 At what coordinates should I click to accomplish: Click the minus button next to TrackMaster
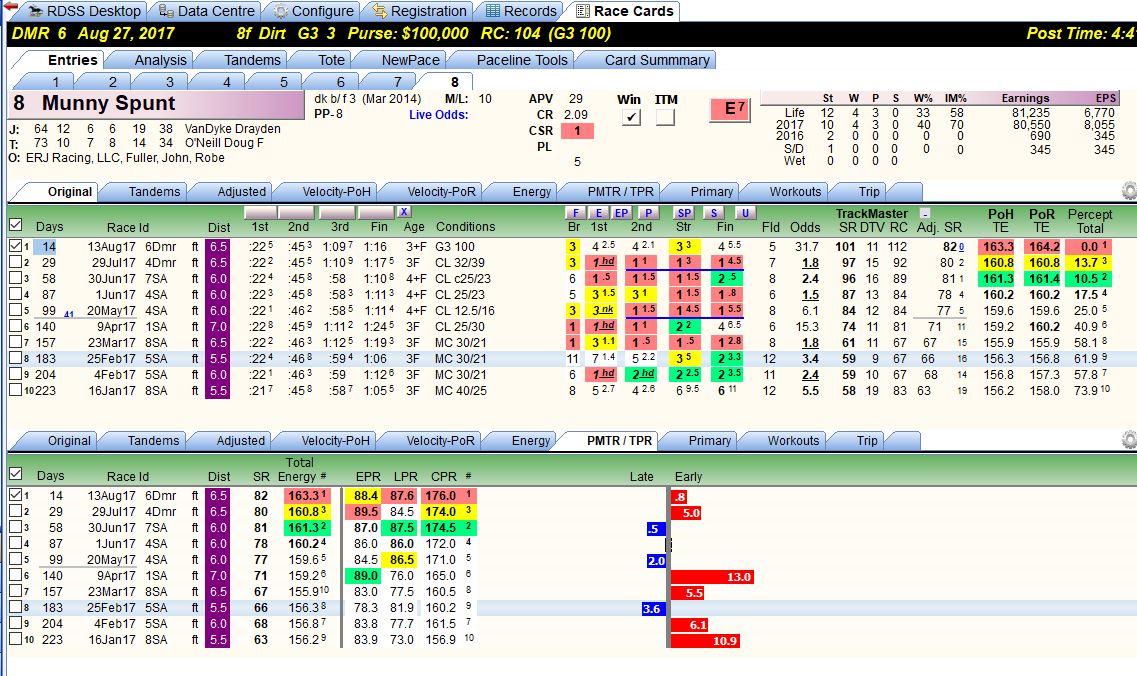925,213
